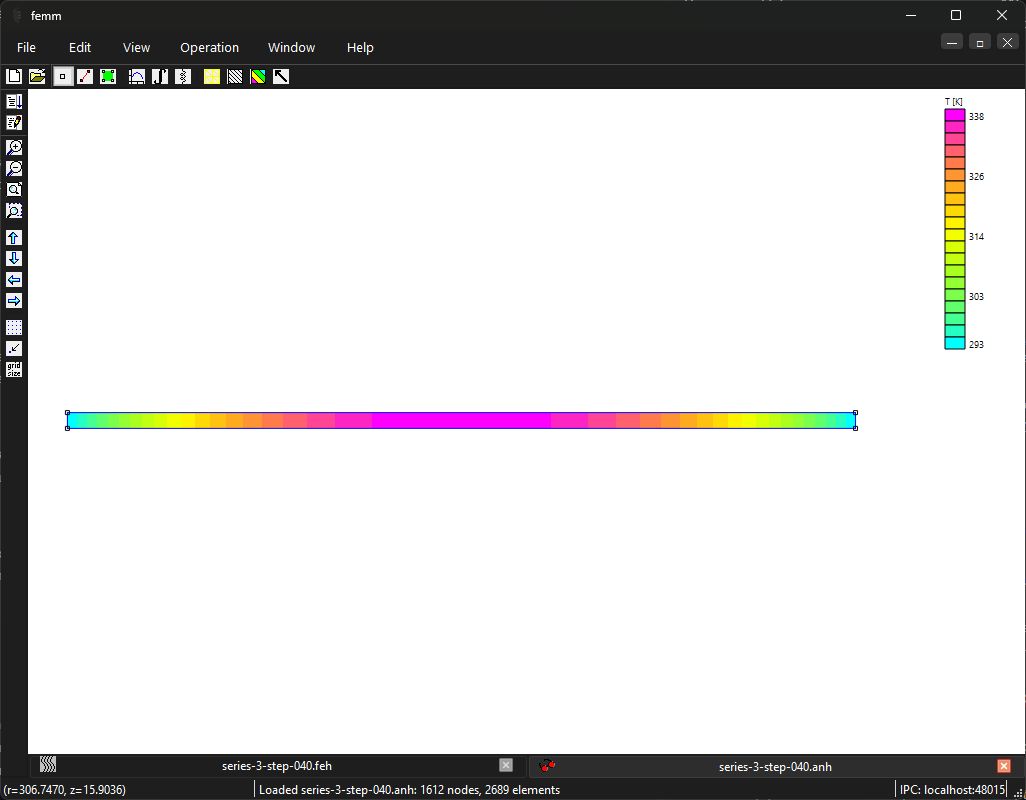The height and width of the screenshot is (800, 1026).
Task: Switch to contour line mode
Action: 85,77
